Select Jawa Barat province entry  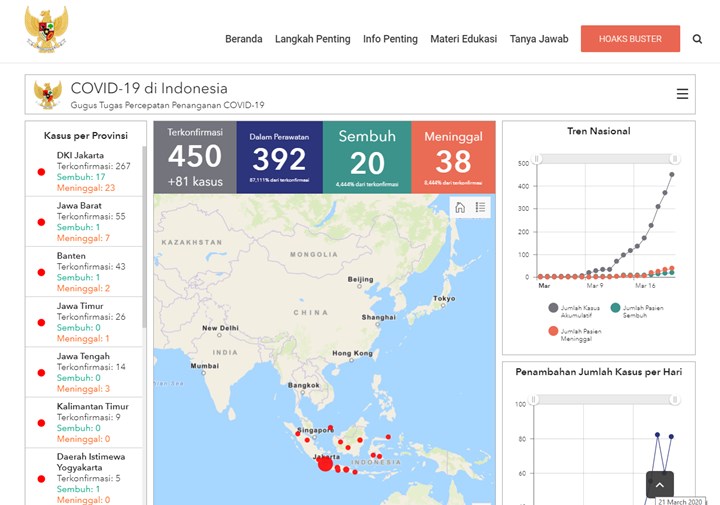click(84, 222)
